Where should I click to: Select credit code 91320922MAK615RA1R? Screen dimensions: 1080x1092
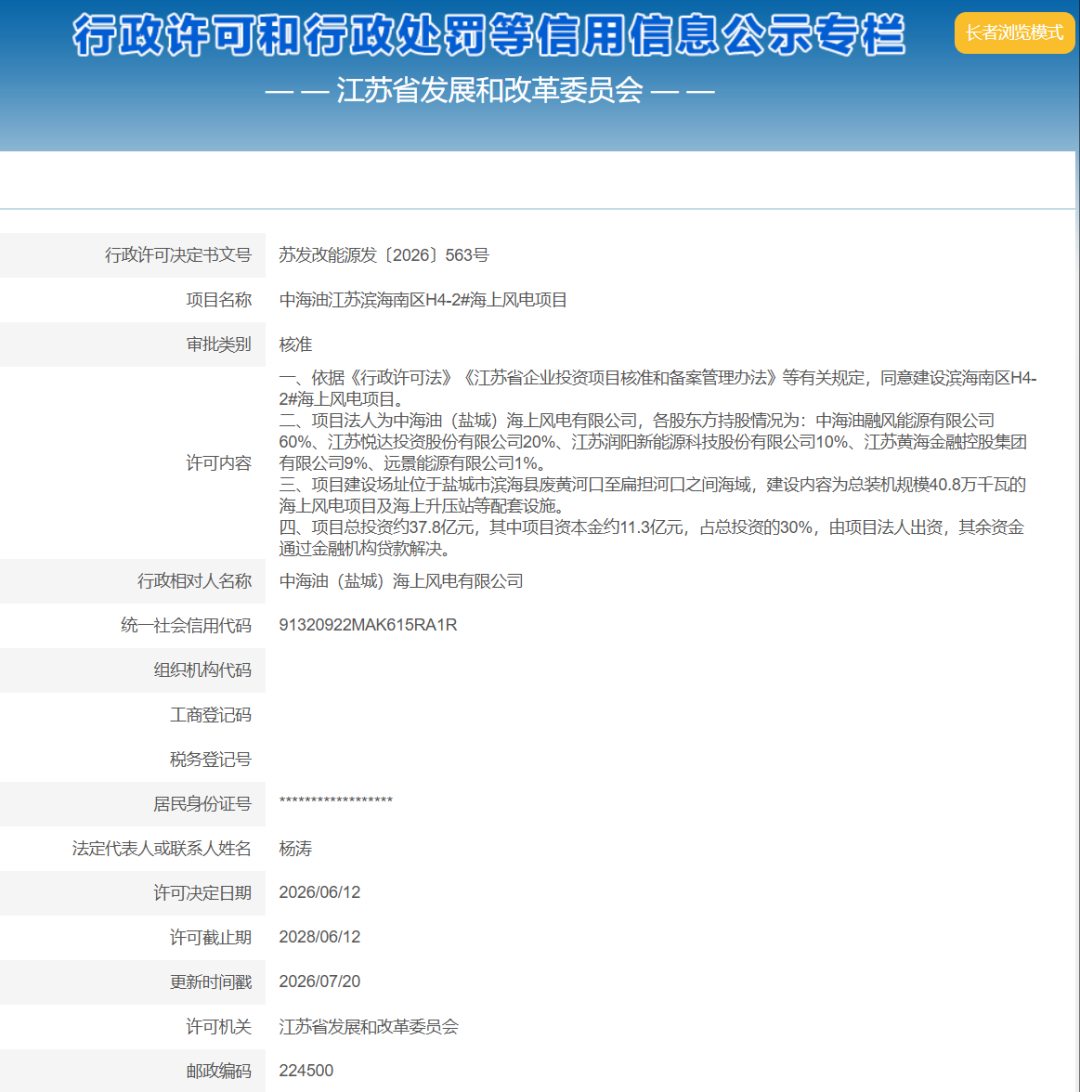click(x=368, y=625)
